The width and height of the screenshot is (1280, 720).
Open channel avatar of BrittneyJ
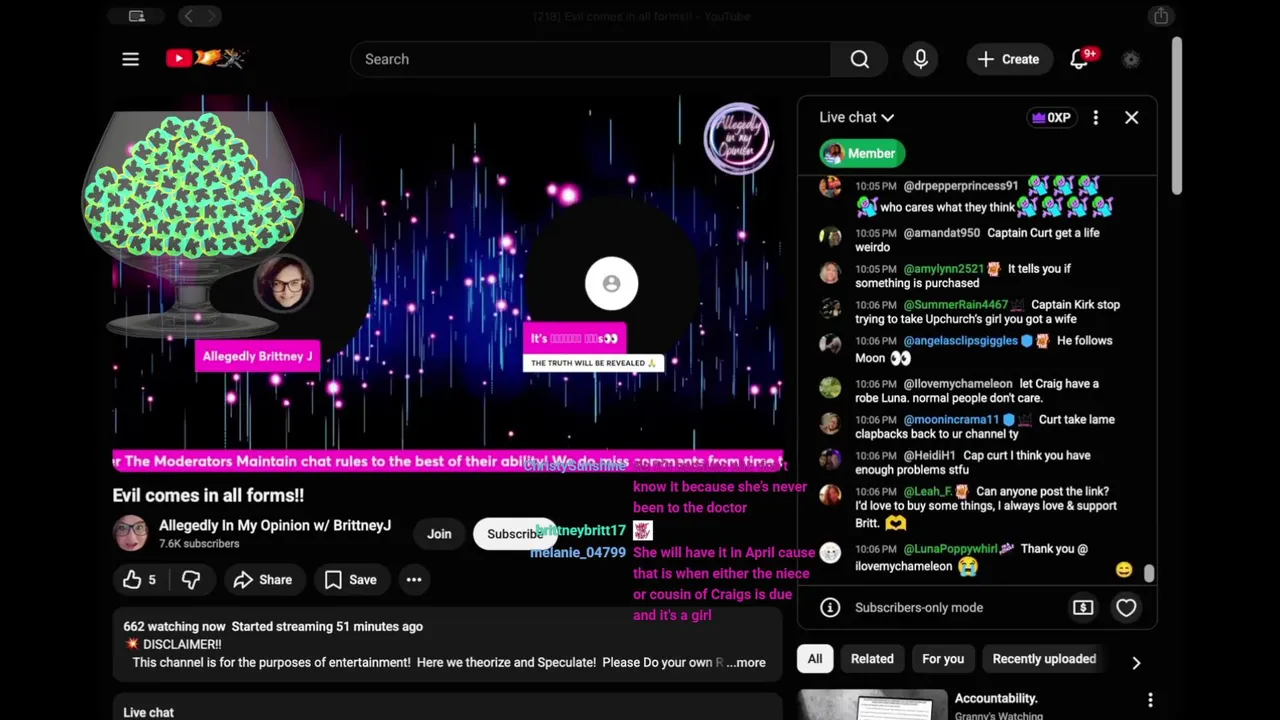pyautogui.click(x=130, y=534)
